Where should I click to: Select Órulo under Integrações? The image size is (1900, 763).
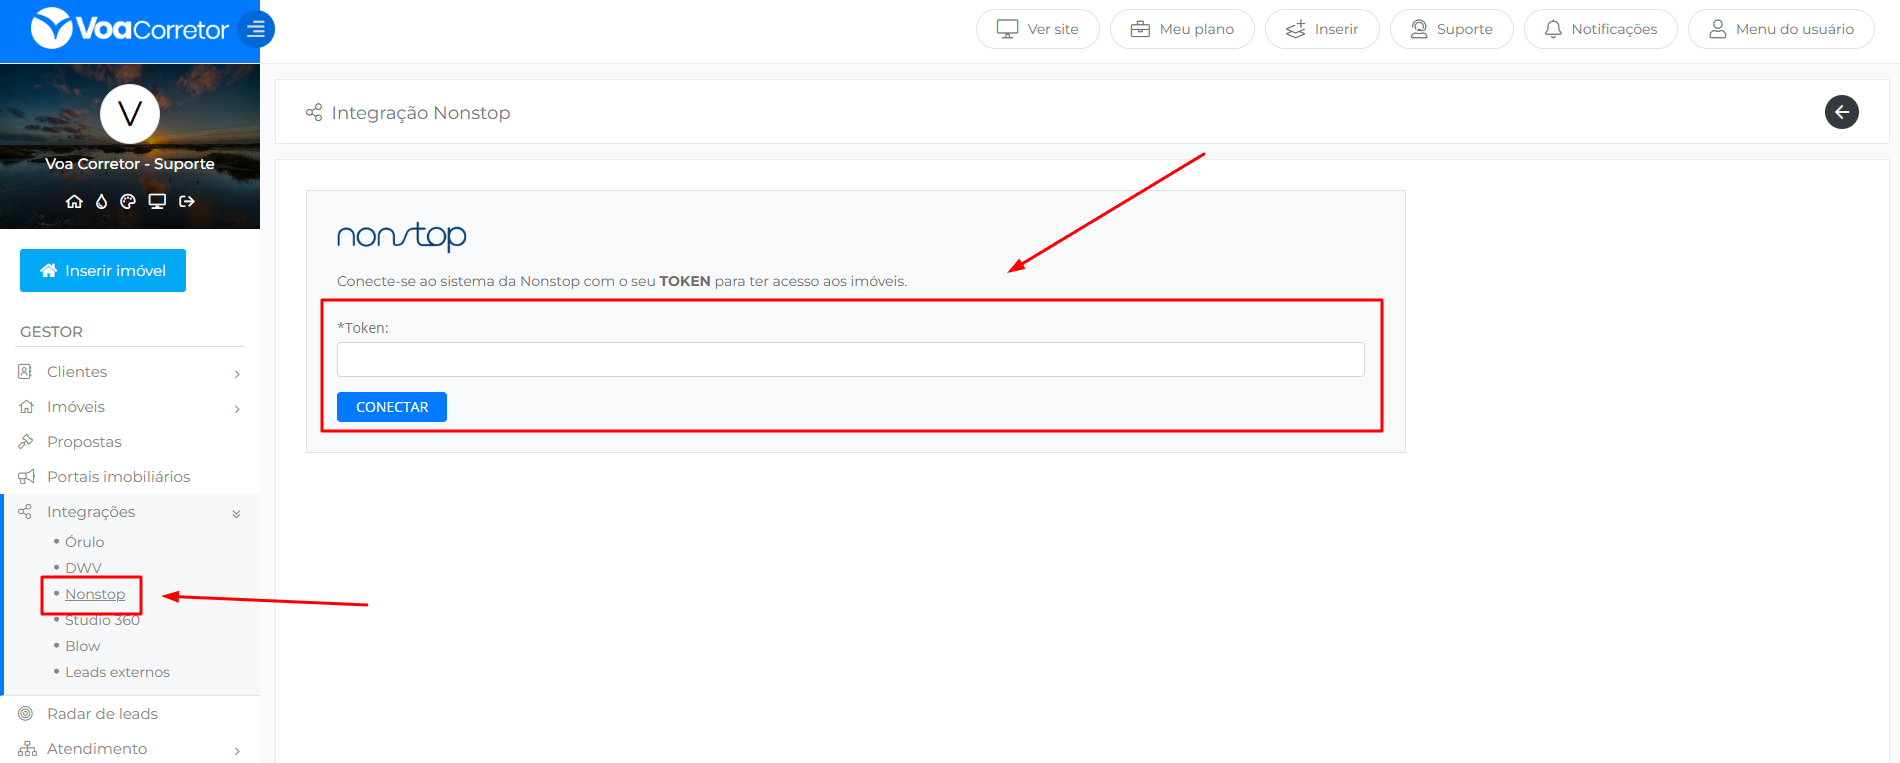click(x=85, y=542)
